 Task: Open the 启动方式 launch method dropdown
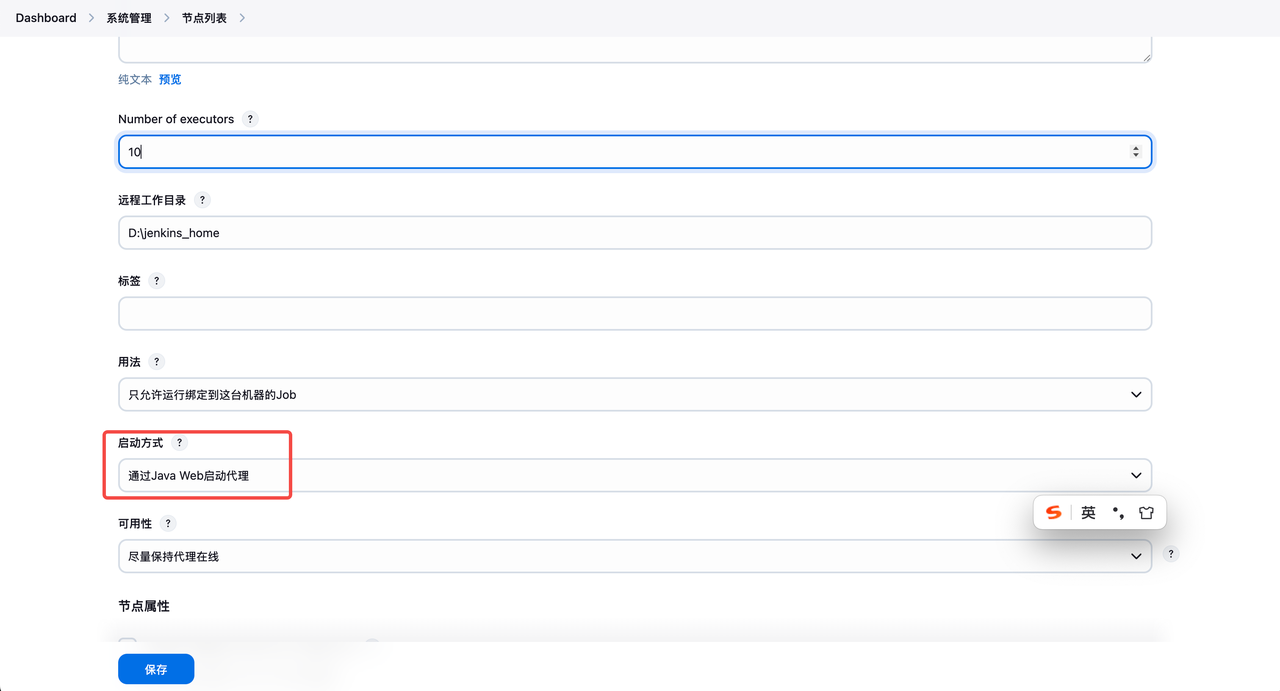coord(634,476)
